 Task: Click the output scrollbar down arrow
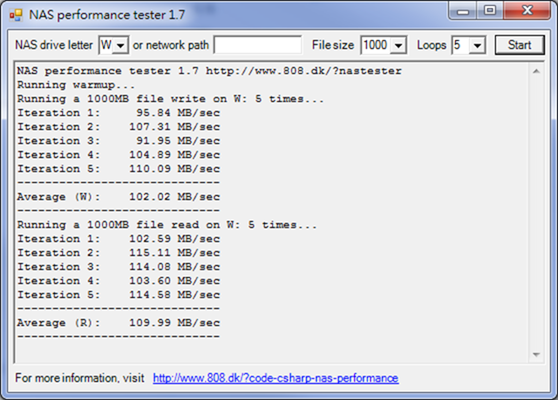pos(536,354)
